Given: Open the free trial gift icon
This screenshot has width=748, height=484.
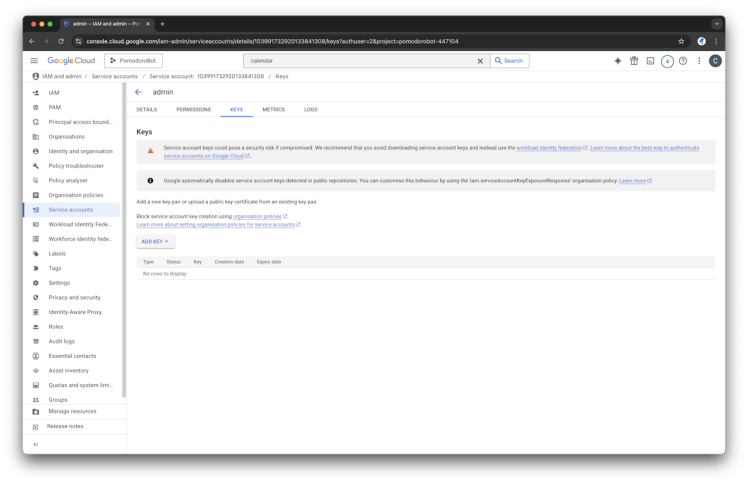Looking at the screenshot, I should (x=634, y=61).
